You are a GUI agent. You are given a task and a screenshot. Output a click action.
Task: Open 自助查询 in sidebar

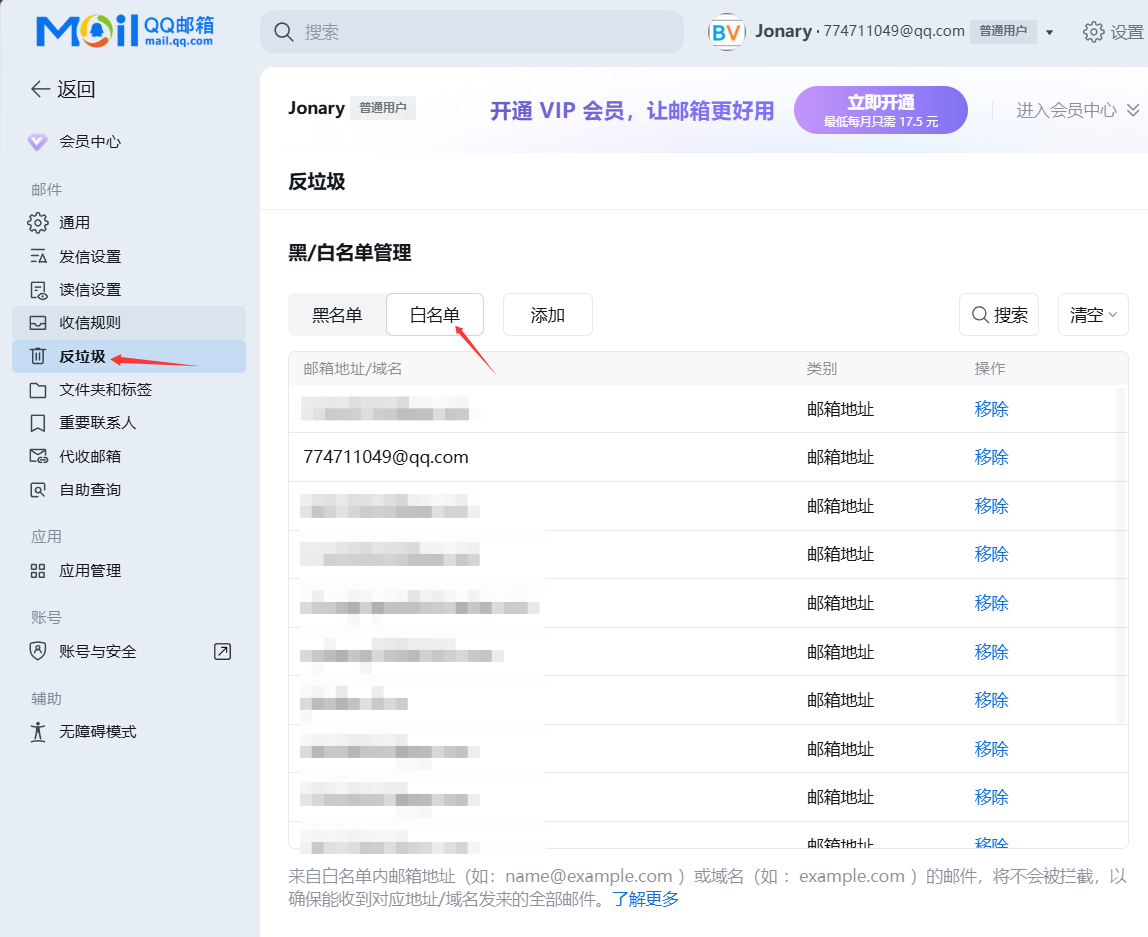129,490
